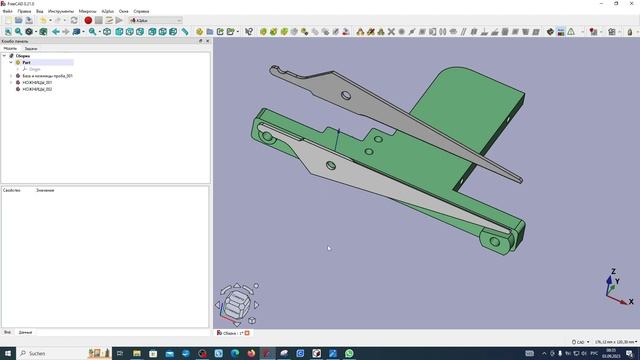This screenshot has width=640, height=360.
Task: Open the Правка menu
Action: click(x=24, y=11)
